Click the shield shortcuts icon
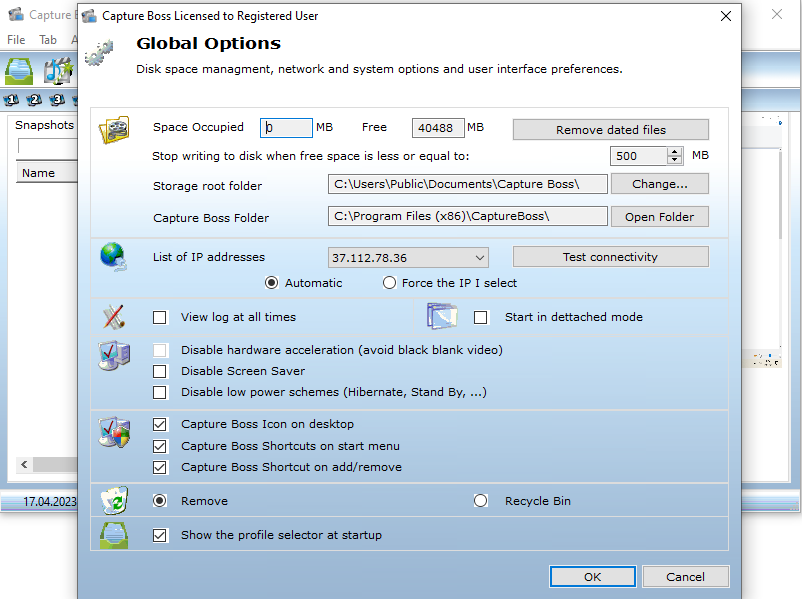The image size is (802, 599). (x=115, y=432)
